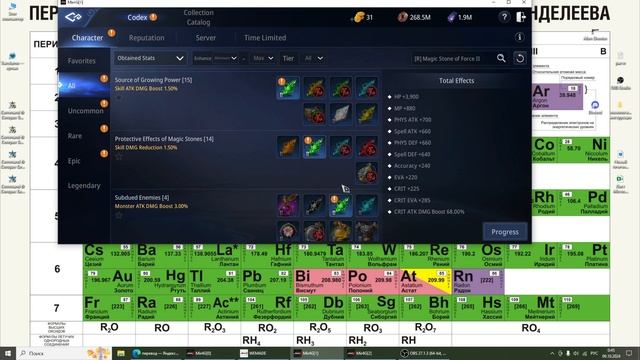This screenshot has height=360, width=640.
Task: Click the Windows taskbar search box
Action: pos(63,353)
